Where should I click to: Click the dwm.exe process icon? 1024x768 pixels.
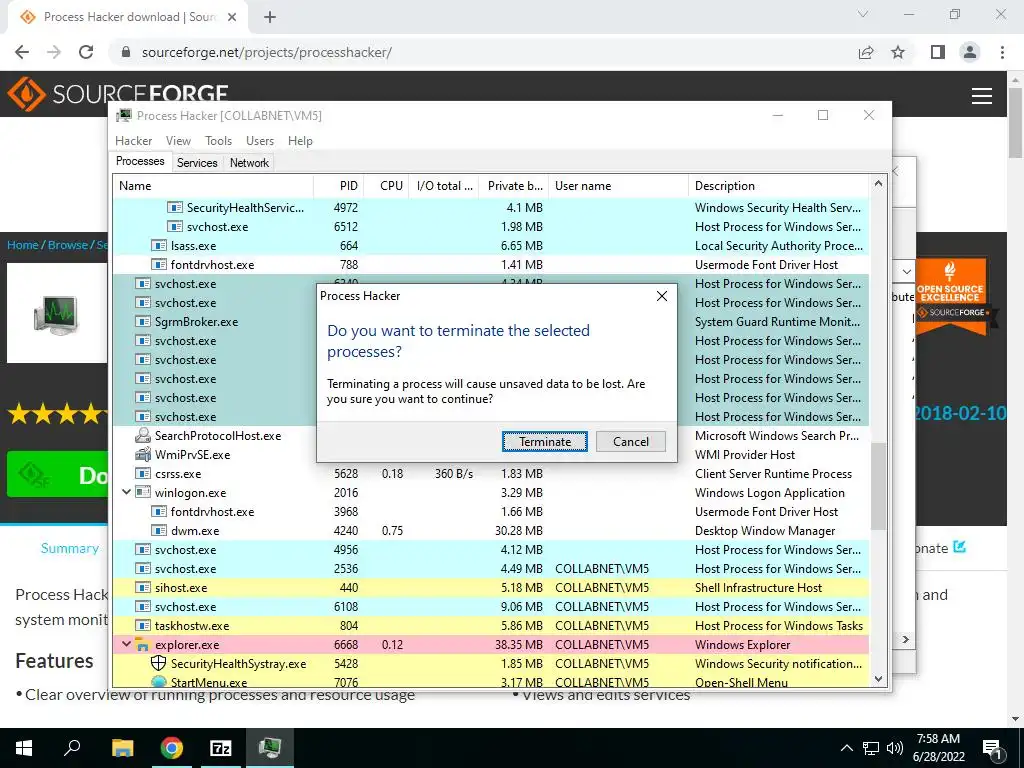click(x=159, y=530)
